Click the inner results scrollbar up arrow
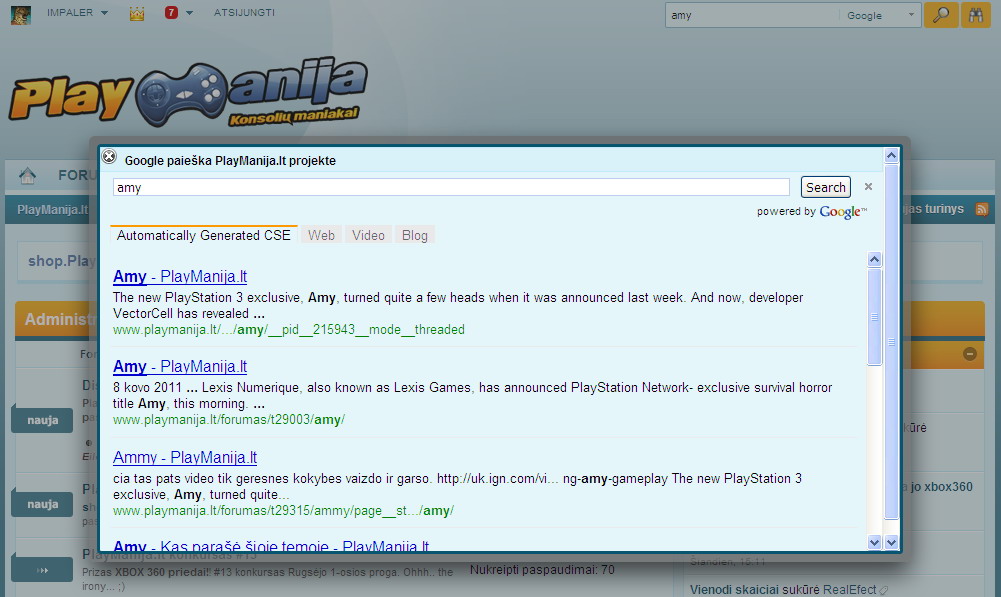The height and width of the screenshot is (597, 1001). coord(875,259)
